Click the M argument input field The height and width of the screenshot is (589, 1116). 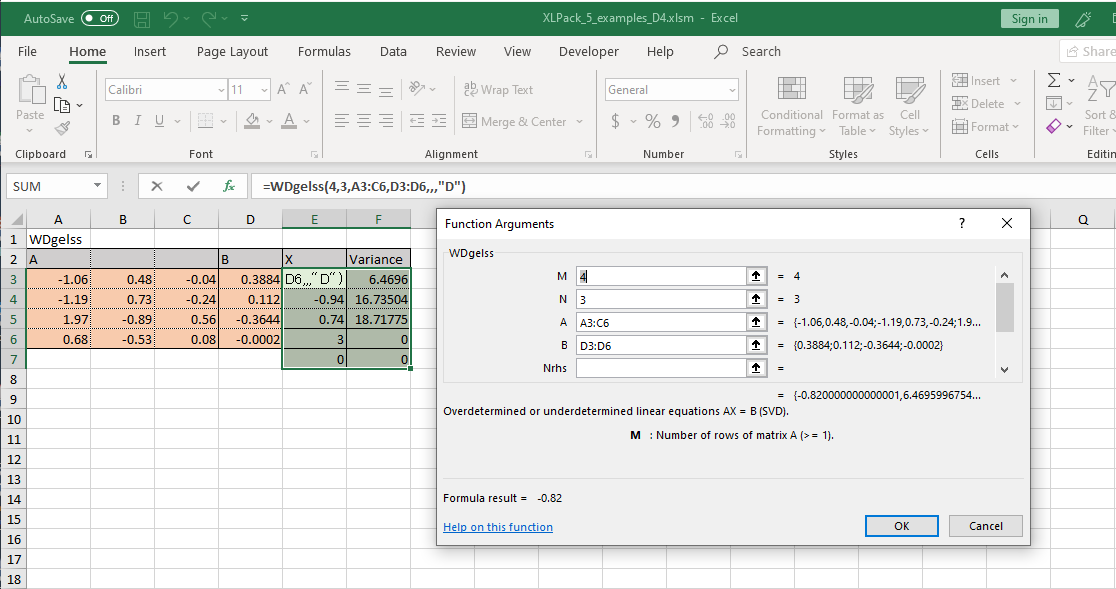[x=660, y=276]
